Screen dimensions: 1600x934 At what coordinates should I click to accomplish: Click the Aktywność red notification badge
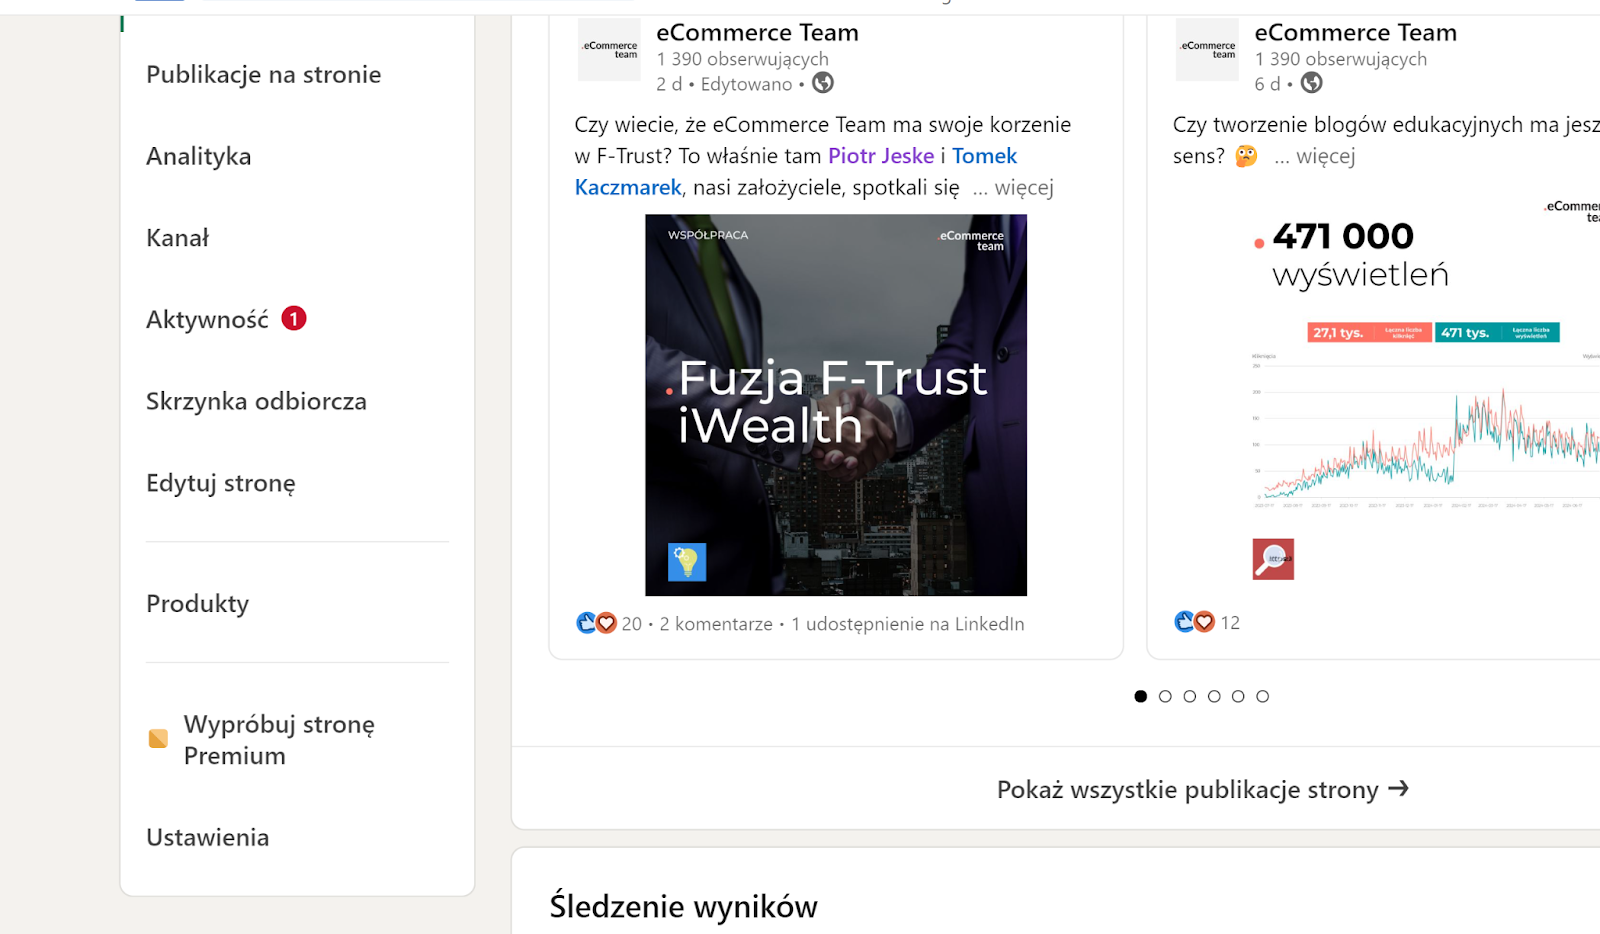tap(294, 319)
